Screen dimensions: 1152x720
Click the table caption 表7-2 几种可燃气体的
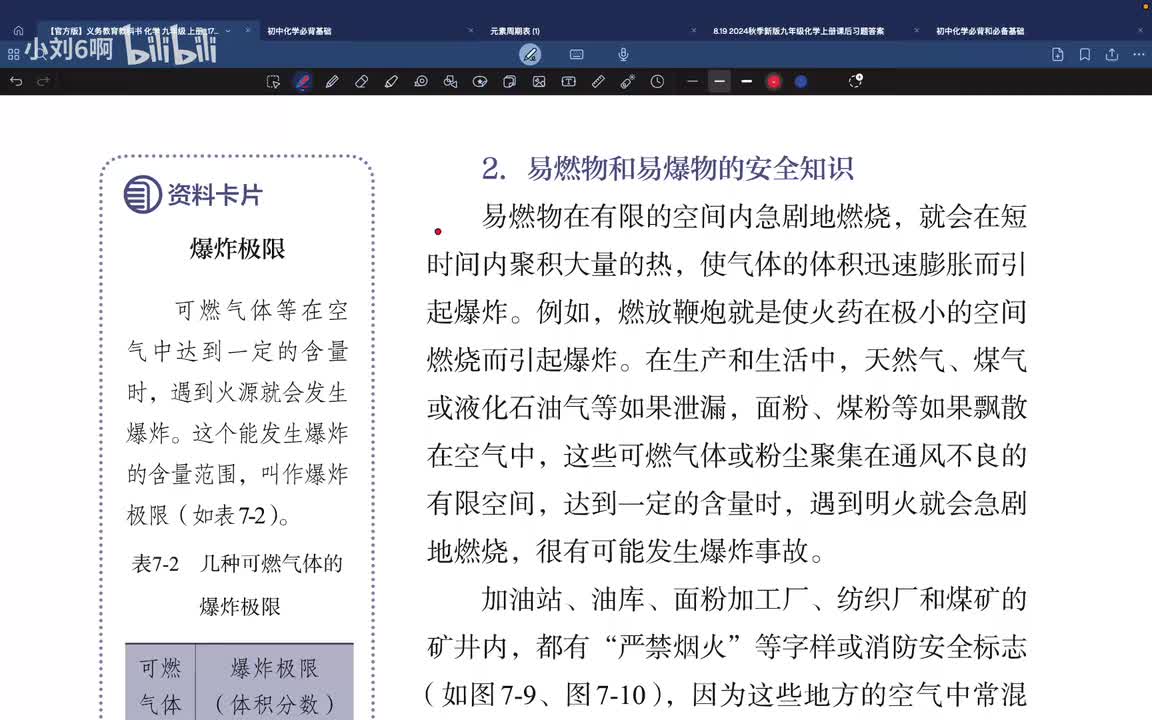pos(237,564)
